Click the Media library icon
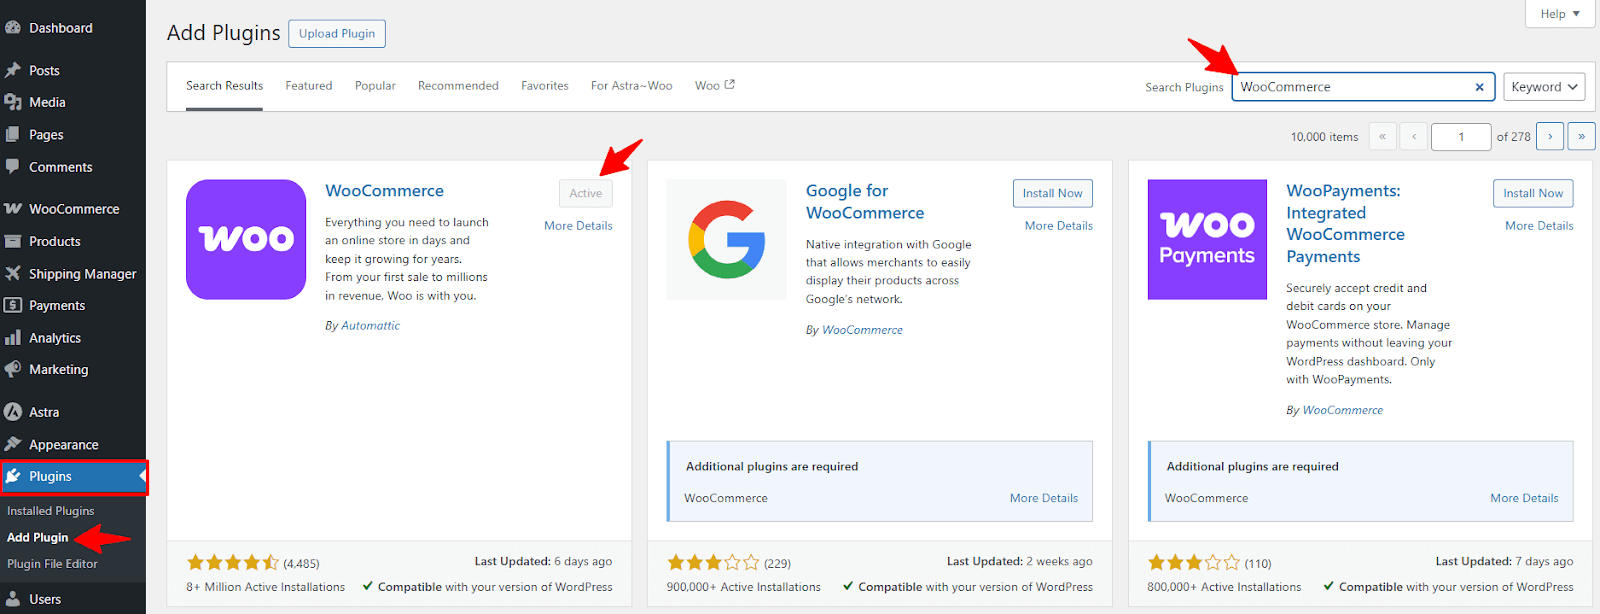 [x=13, y=102]
